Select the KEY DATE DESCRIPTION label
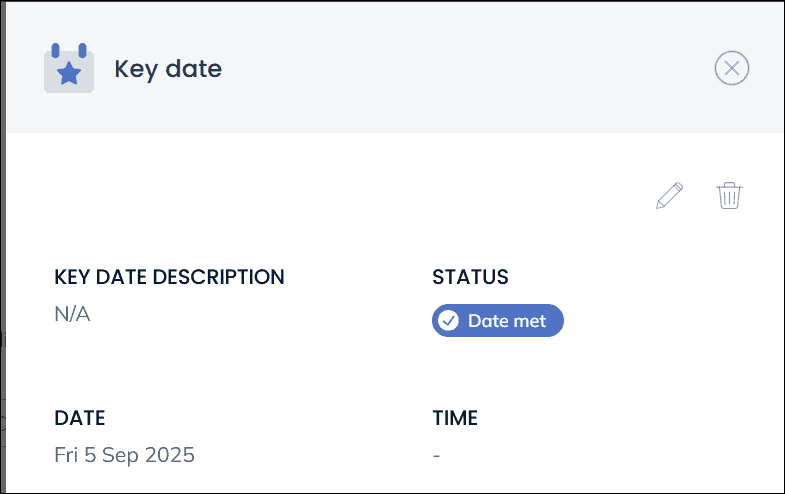785x494 pixels. click(x=169, y=277)
